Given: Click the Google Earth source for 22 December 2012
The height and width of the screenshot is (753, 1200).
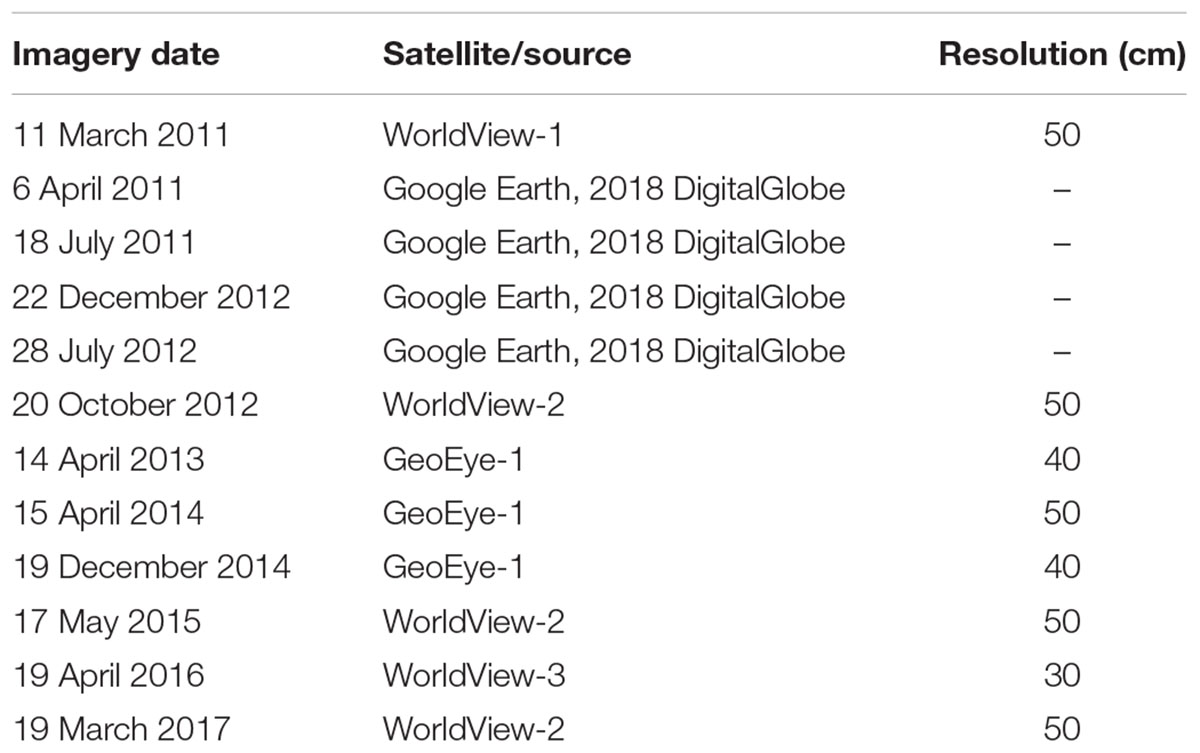Looking at the screenshot, I should pyautogui.click(x=614, y=297).
